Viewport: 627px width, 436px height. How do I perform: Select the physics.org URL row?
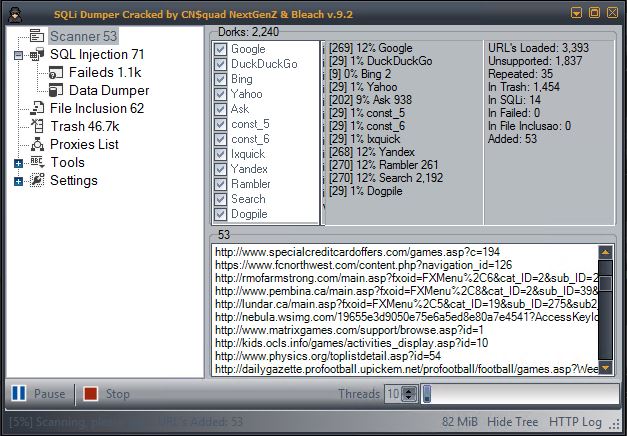click(x=328, y=356)
